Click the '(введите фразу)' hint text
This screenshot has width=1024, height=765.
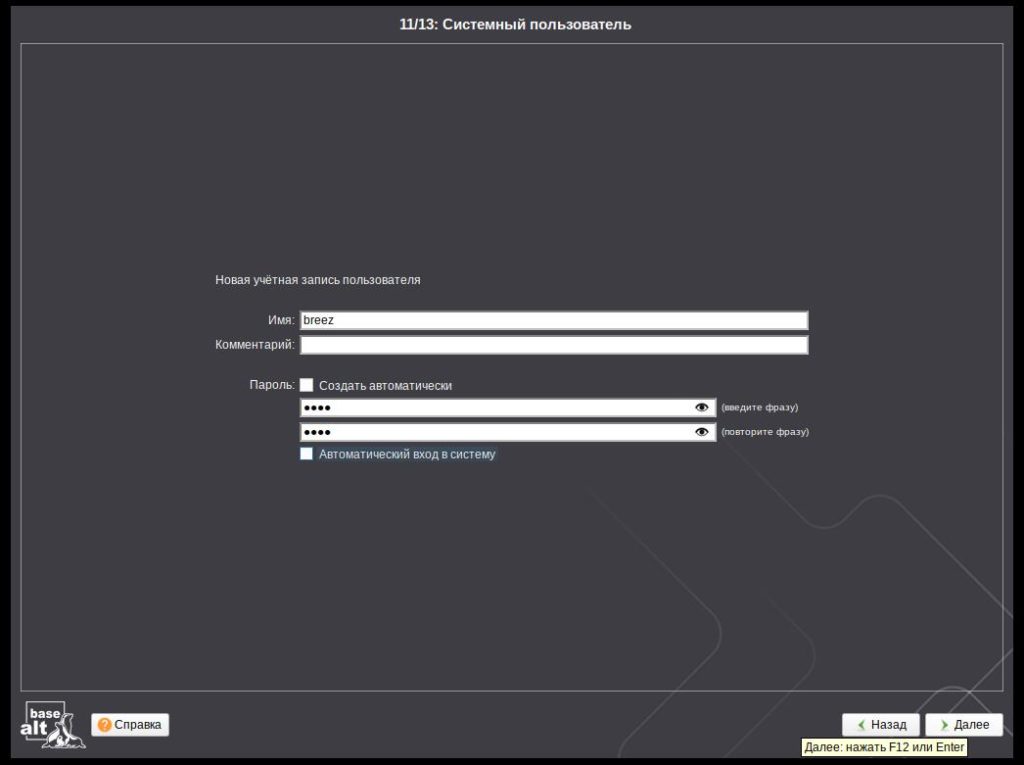pyautogui.click(x=759, y=408)
